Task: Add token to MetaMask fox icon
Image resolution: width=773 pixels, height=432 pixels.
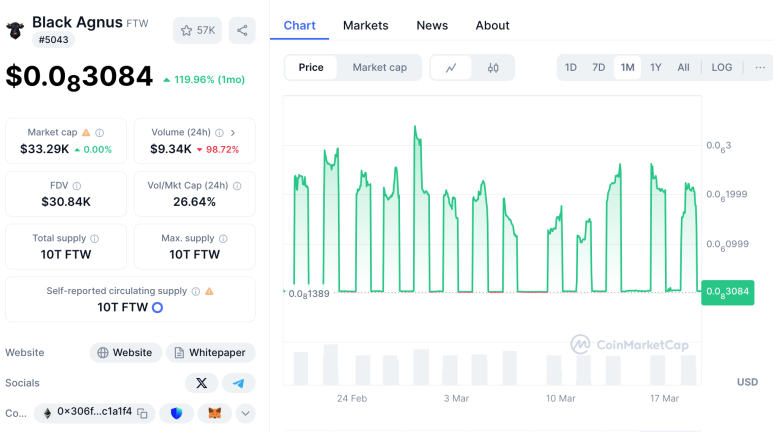Action: tap(214, 413)
